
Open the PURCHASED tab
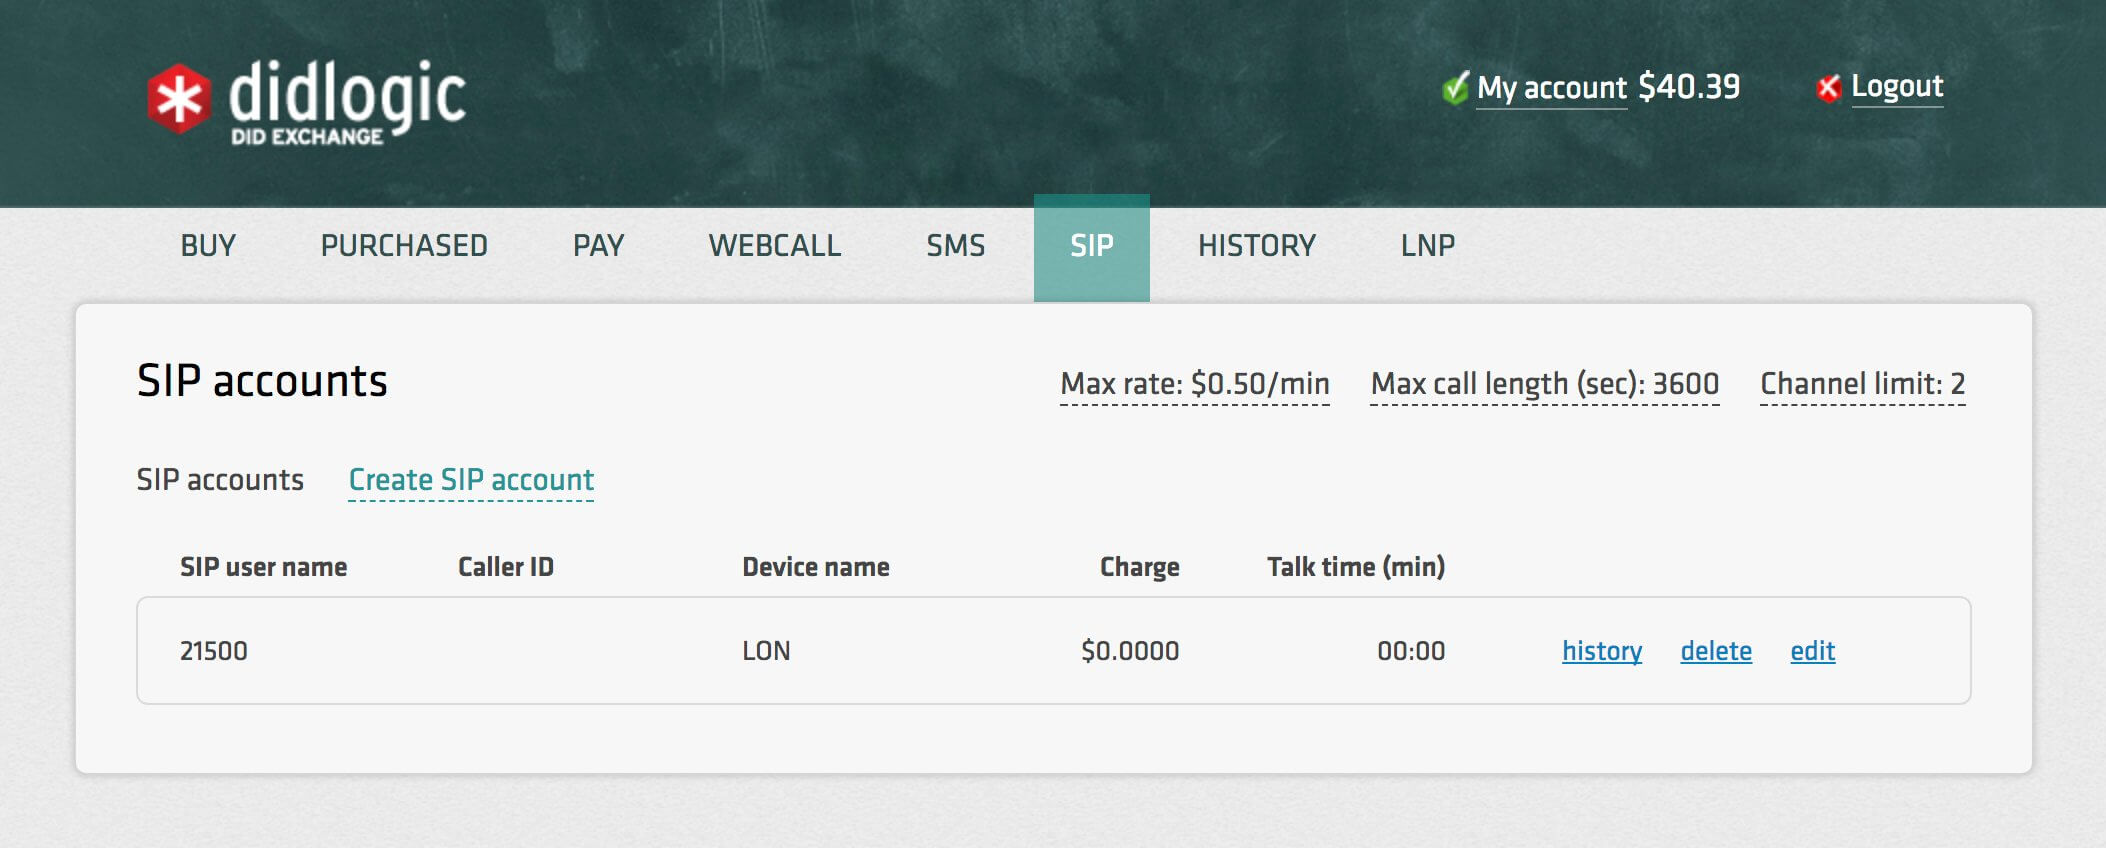tap(404, 246)
